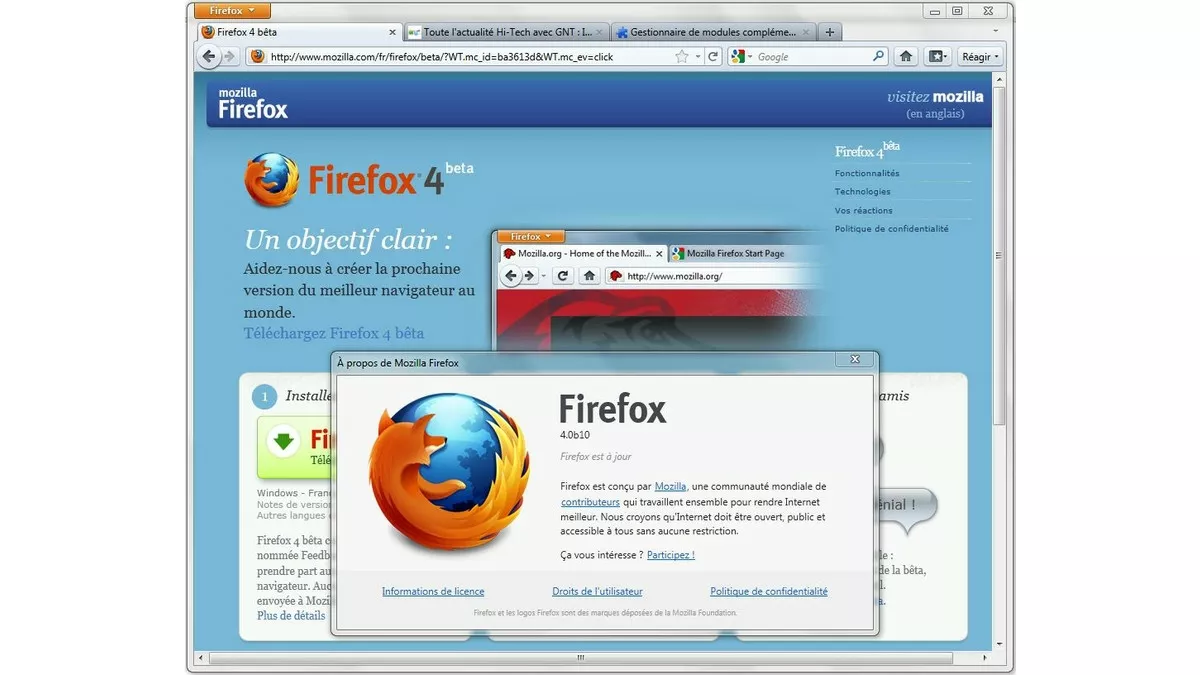1200x675 pixels.
Task: Close the À propos de Mozilla Firefox dialog
Action: 855,359
